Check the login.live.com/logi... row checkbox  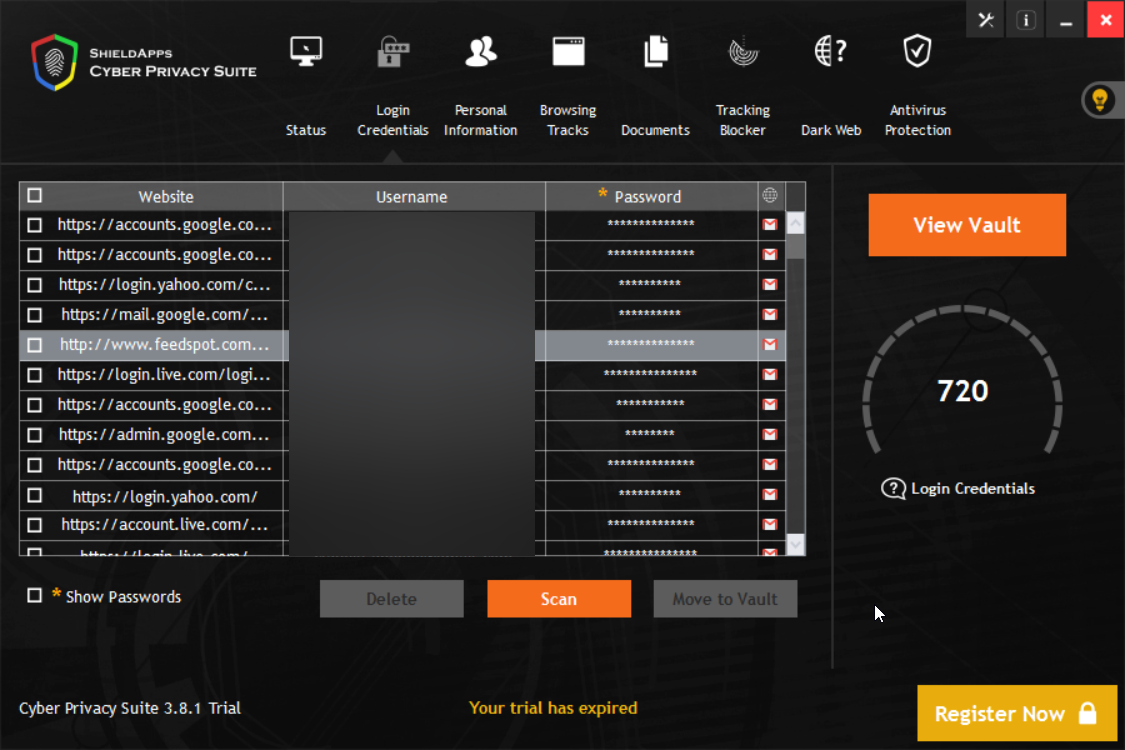[x=34, y=375]
